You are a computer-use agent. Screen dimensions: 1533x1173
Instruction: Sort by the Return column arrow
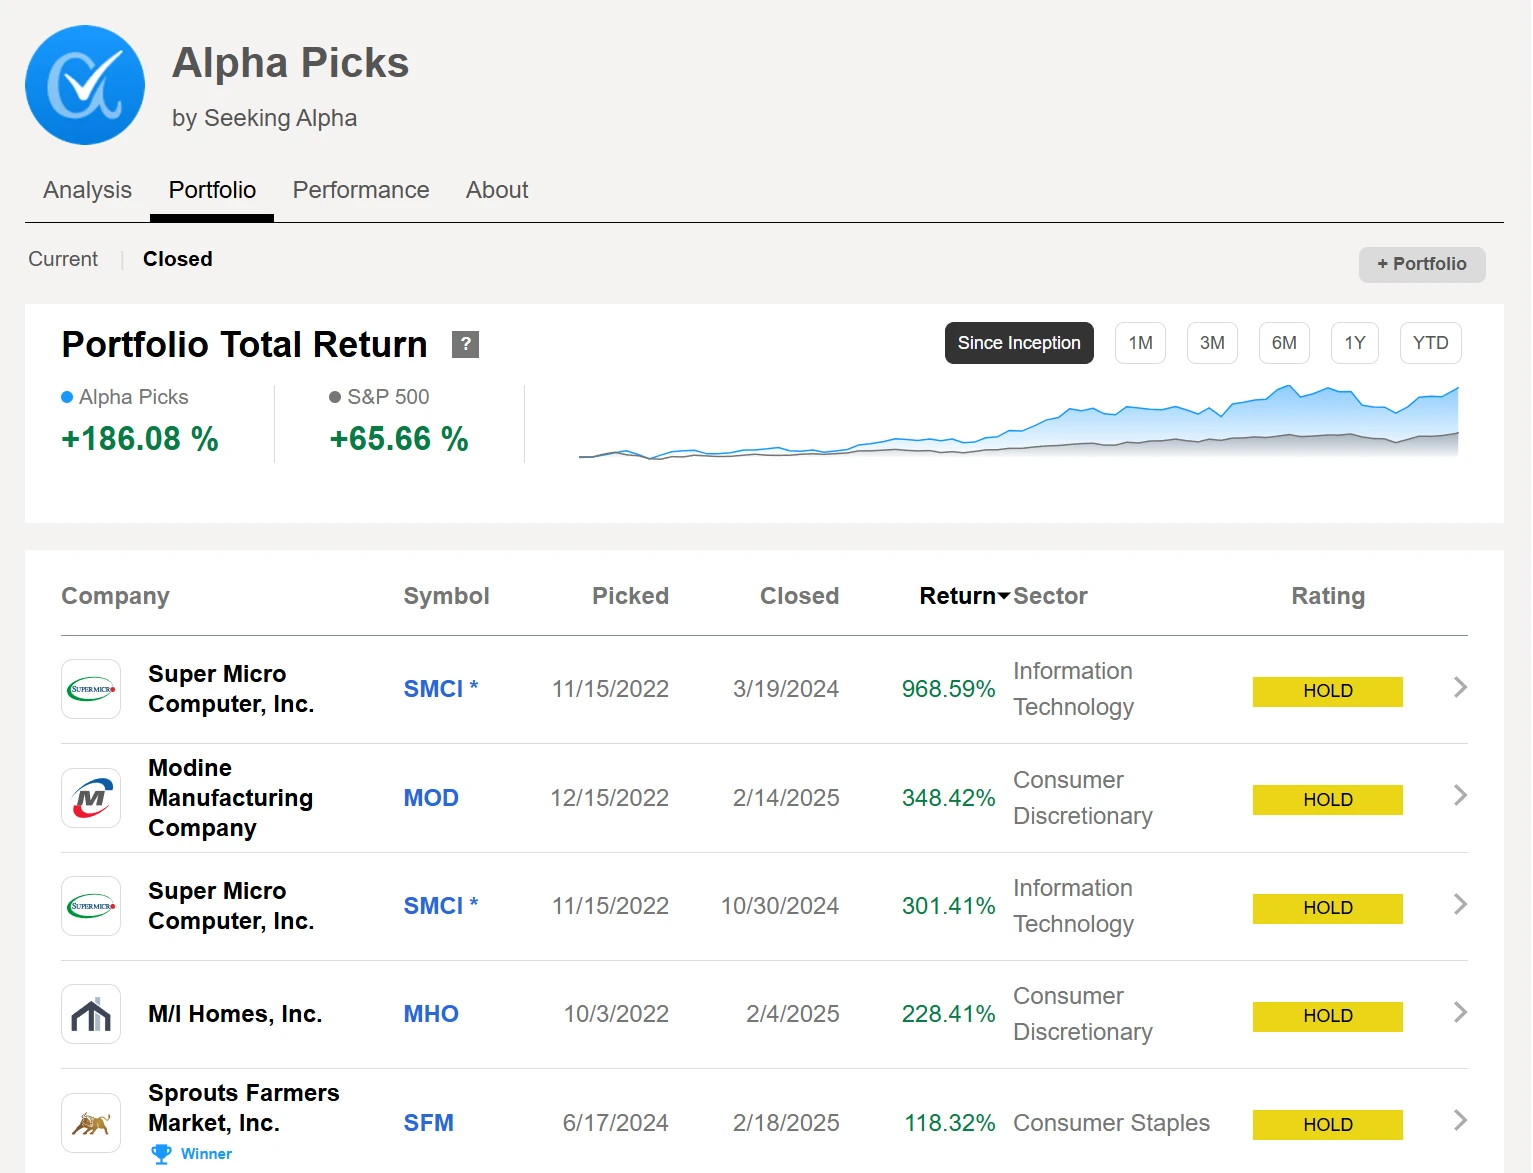[1003, 597]
